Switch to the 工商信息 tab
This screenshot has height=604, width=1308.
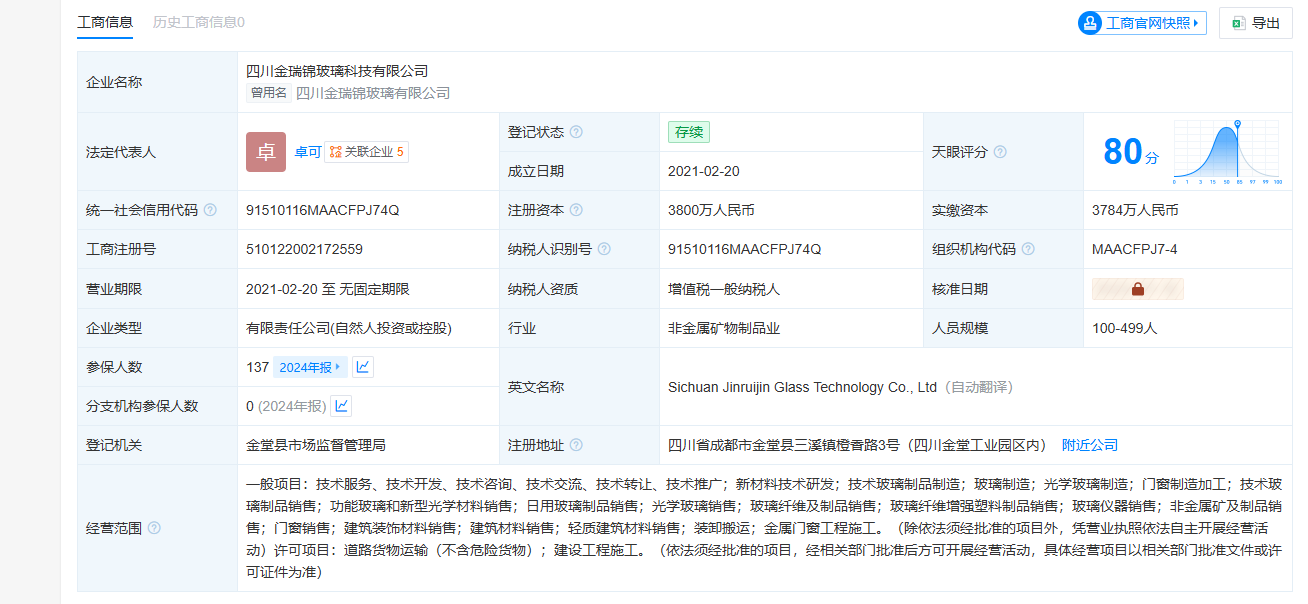pos(105,22)
